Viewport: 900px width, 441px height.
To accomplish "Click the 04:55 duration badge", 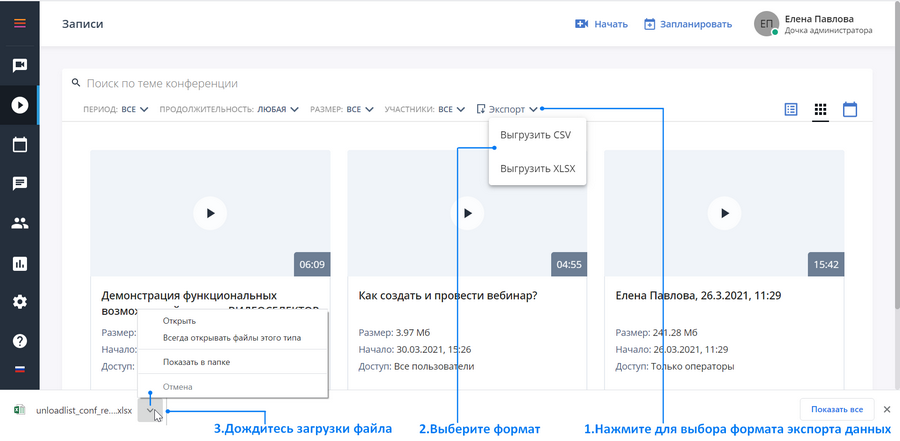I will [x=569, y=265].
